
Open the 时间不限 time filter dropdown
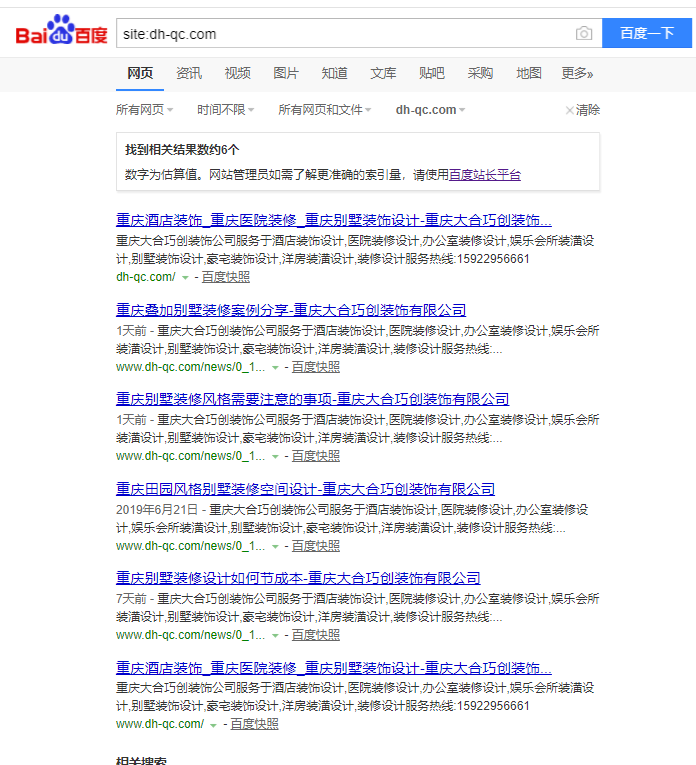[225, 110]
